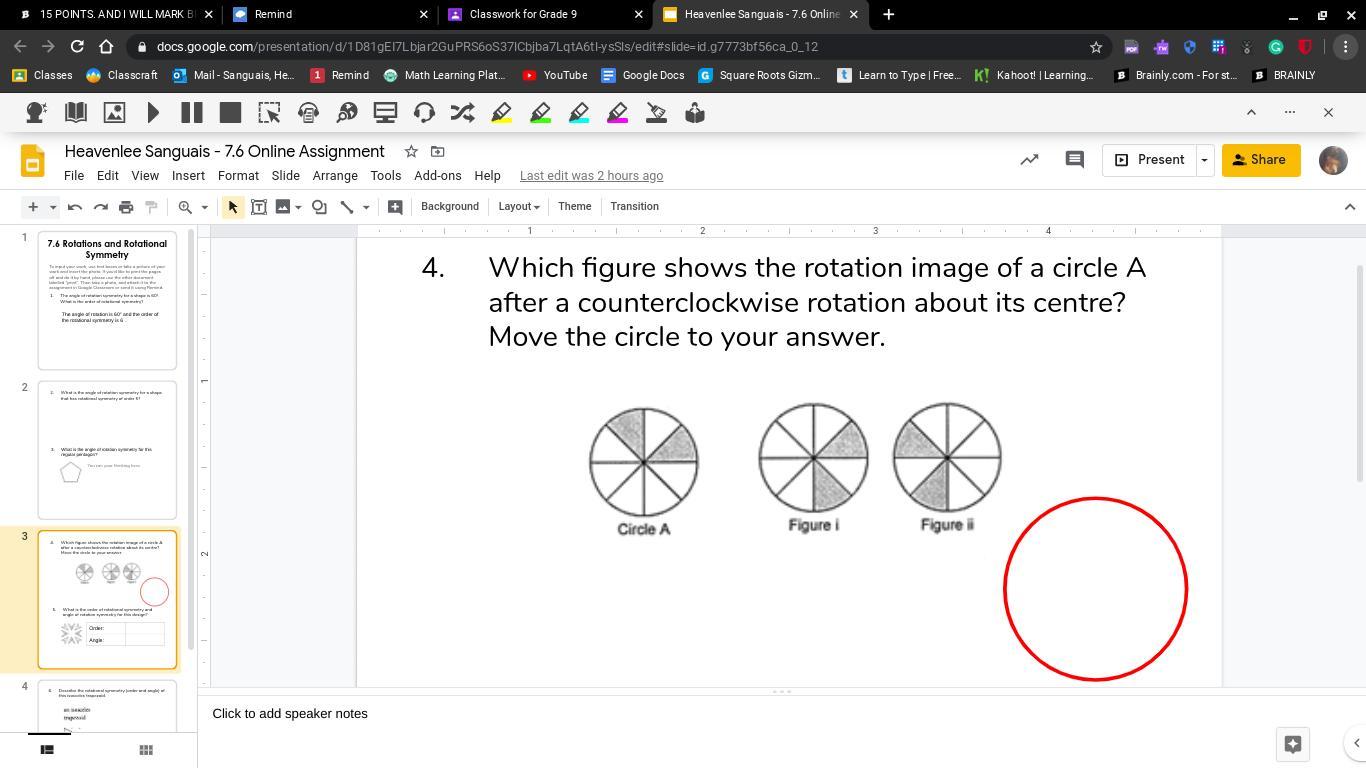Click the yellow Share button
This screenshot has height=768, width=1366.
tap(1260, 160)
